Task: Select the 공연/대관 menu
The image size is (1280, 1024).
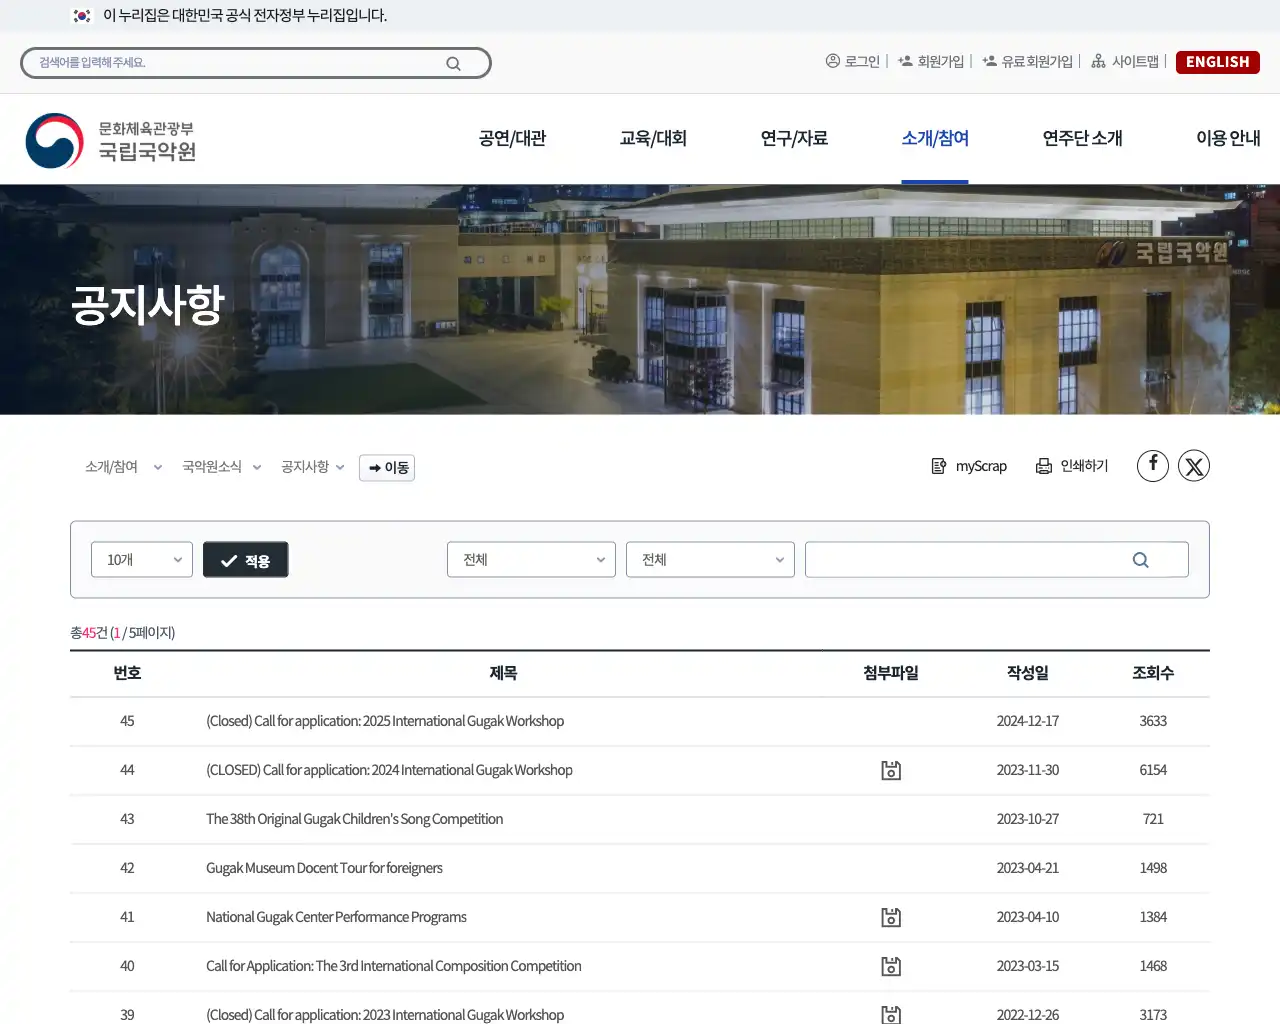Action: coord(512,139)
